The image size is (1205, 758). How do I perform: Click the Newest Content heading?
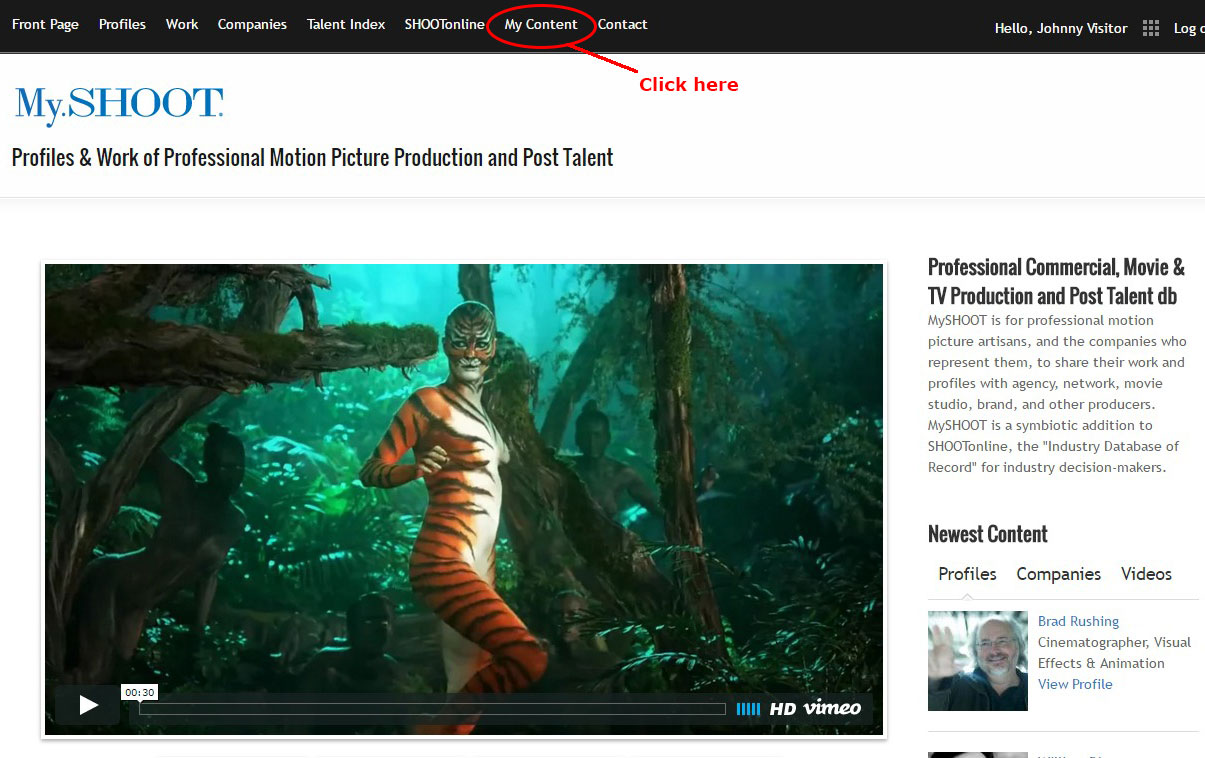pos(988,534)
